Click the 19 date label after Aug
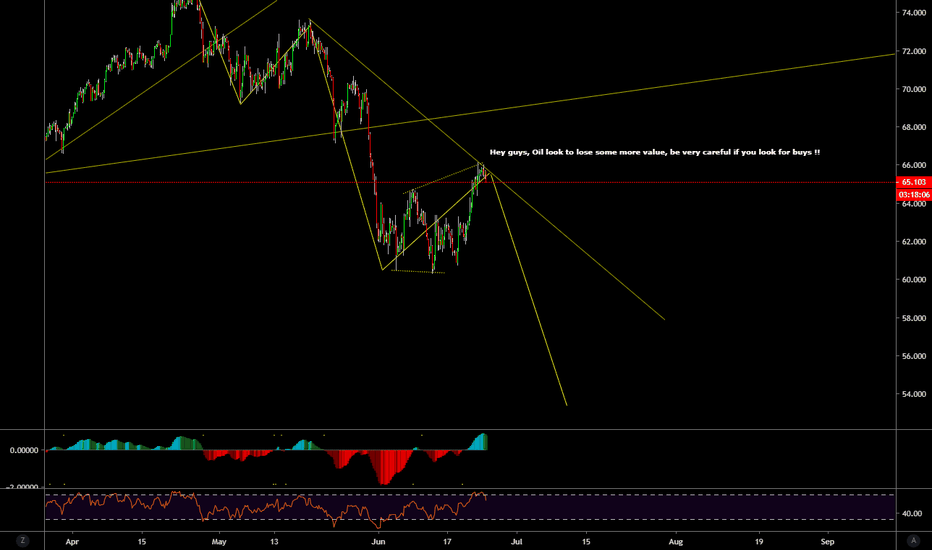This screenshot has height=550, width=932. [759, 542]
